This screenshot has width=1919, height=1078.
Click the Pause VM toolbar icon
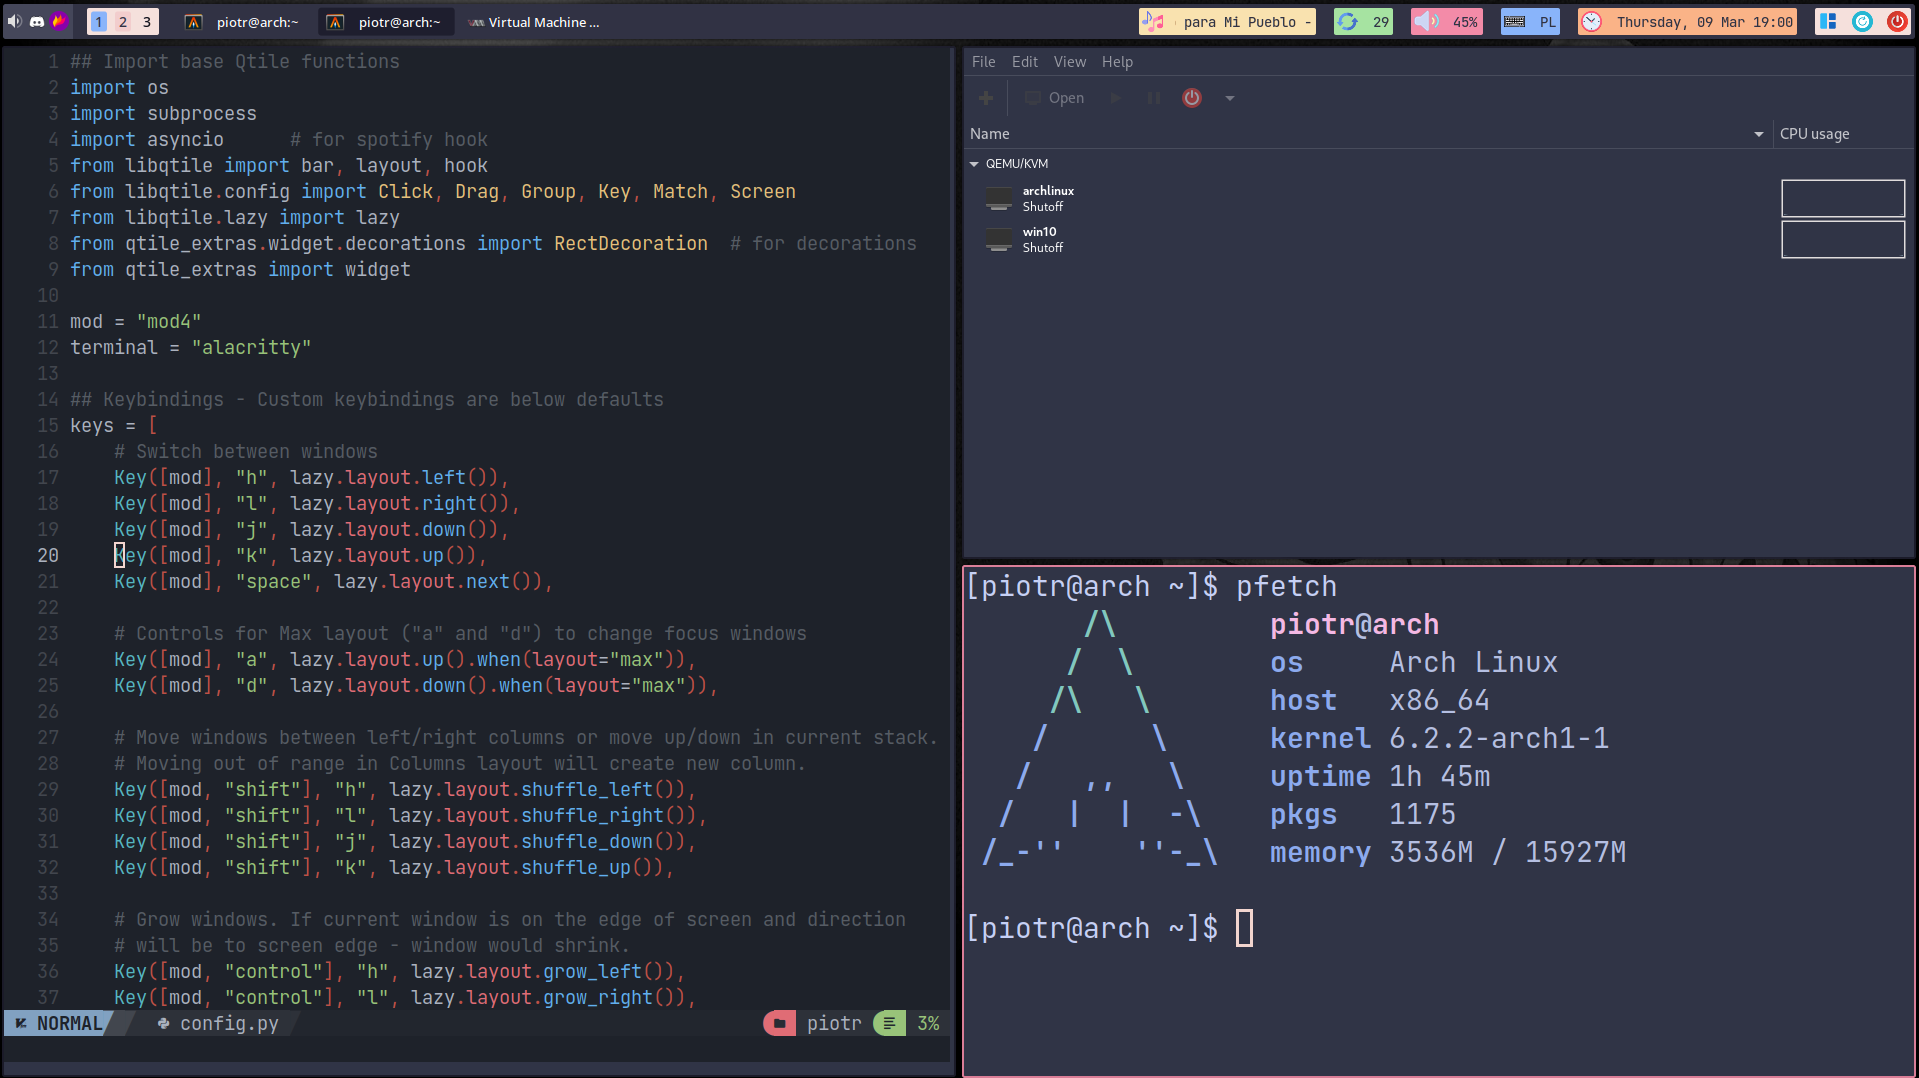pyautogui.click(x=1154, y=98)
